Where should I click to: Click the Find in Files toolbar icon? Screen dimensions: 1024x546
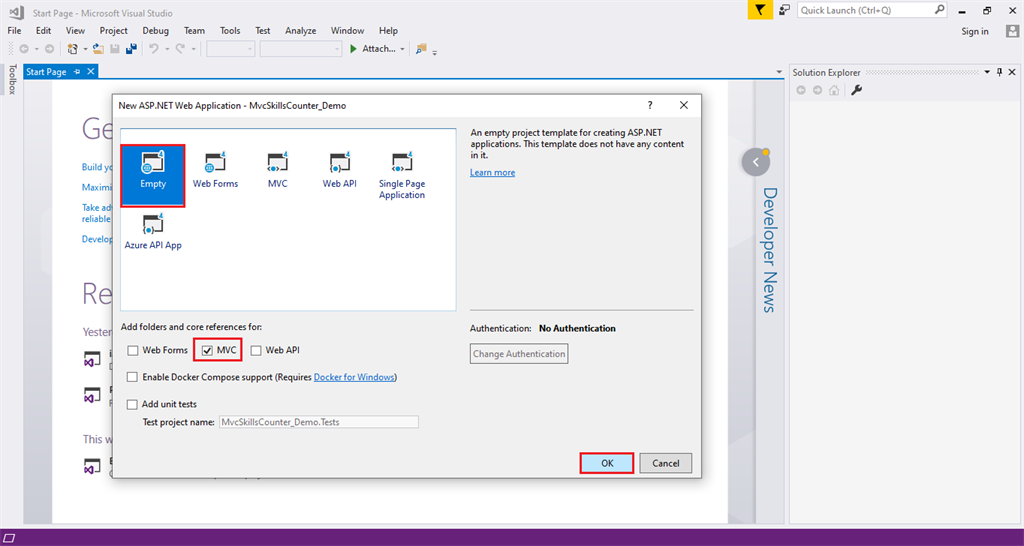[421, 49]
